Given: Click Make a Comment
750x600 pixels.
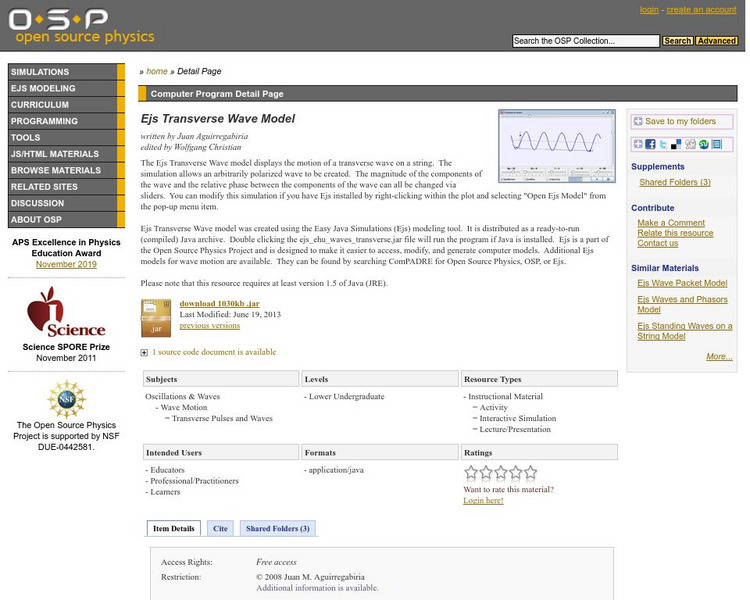Looking at the screenshot, I should [x=671, y=223].
